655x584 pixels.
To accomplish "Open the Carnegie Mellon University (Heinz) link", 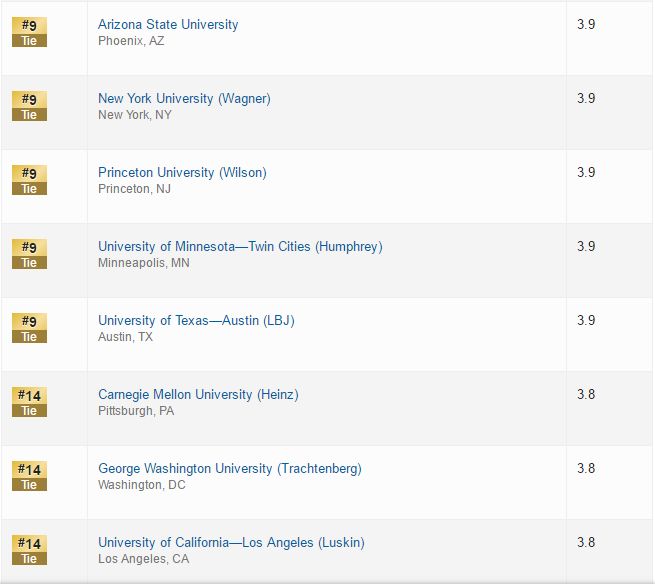I will coord(198,394).
